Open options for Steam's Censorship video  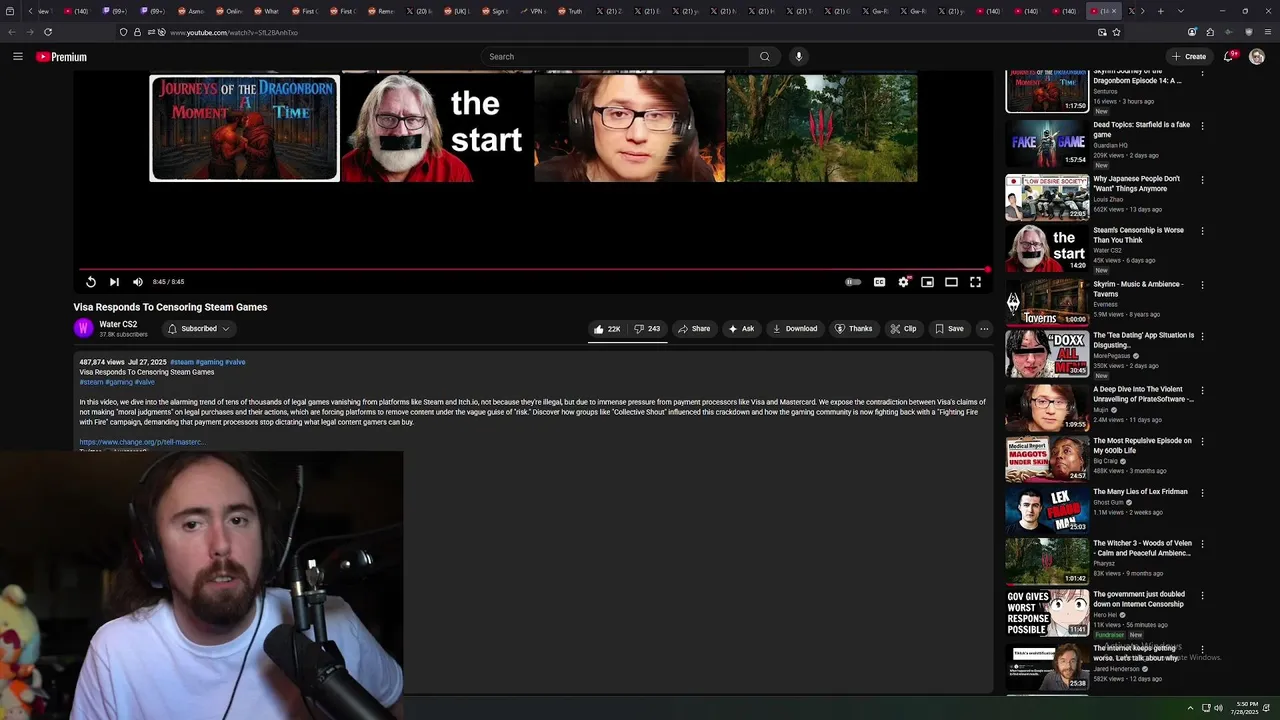[x=1202, y=231]
